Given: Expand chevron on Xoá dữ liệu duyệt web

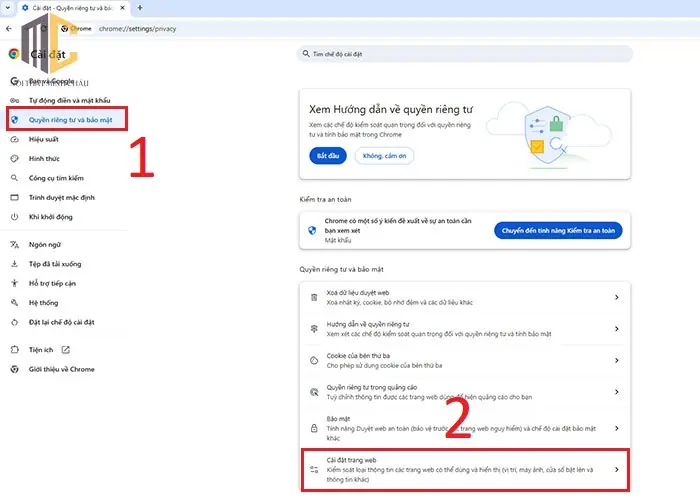Looking at the screenshot, I should [617, 297].
